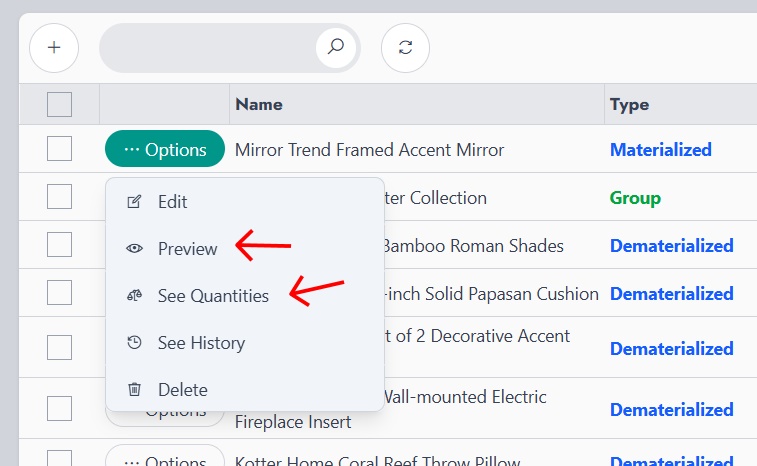The height and width of the screenshot is (466, 757).
Task: Click the eye icon next to Preview
Action: pyautogui.click(x=134, y=249)
